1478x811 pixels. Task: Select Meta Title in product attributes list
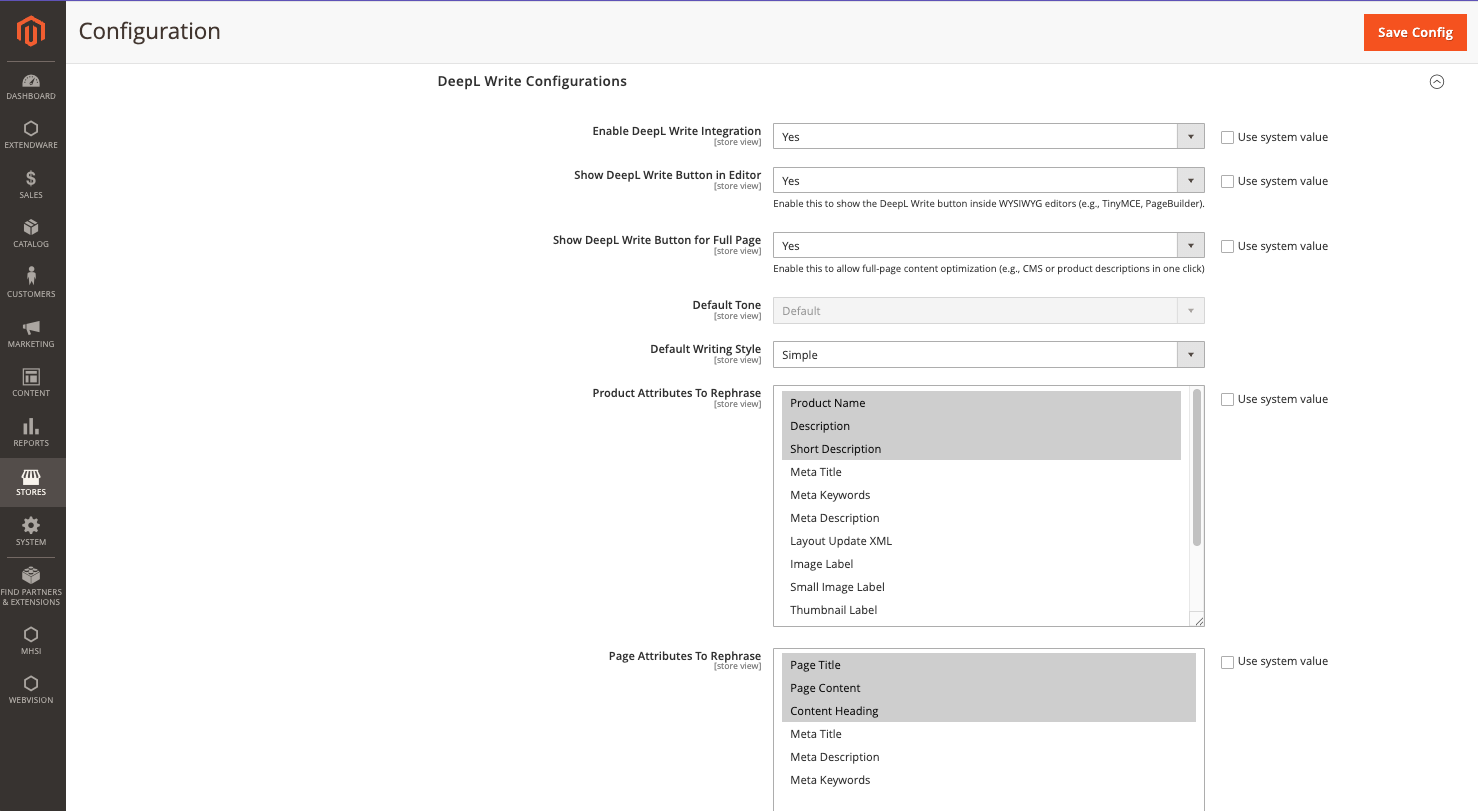coord(981,472)
